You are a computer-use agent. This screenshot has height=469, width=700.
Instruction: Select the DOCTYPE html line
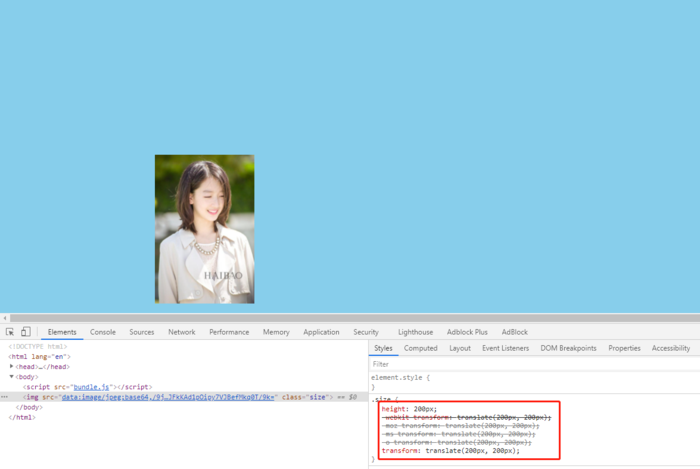[x=38, y=346]
